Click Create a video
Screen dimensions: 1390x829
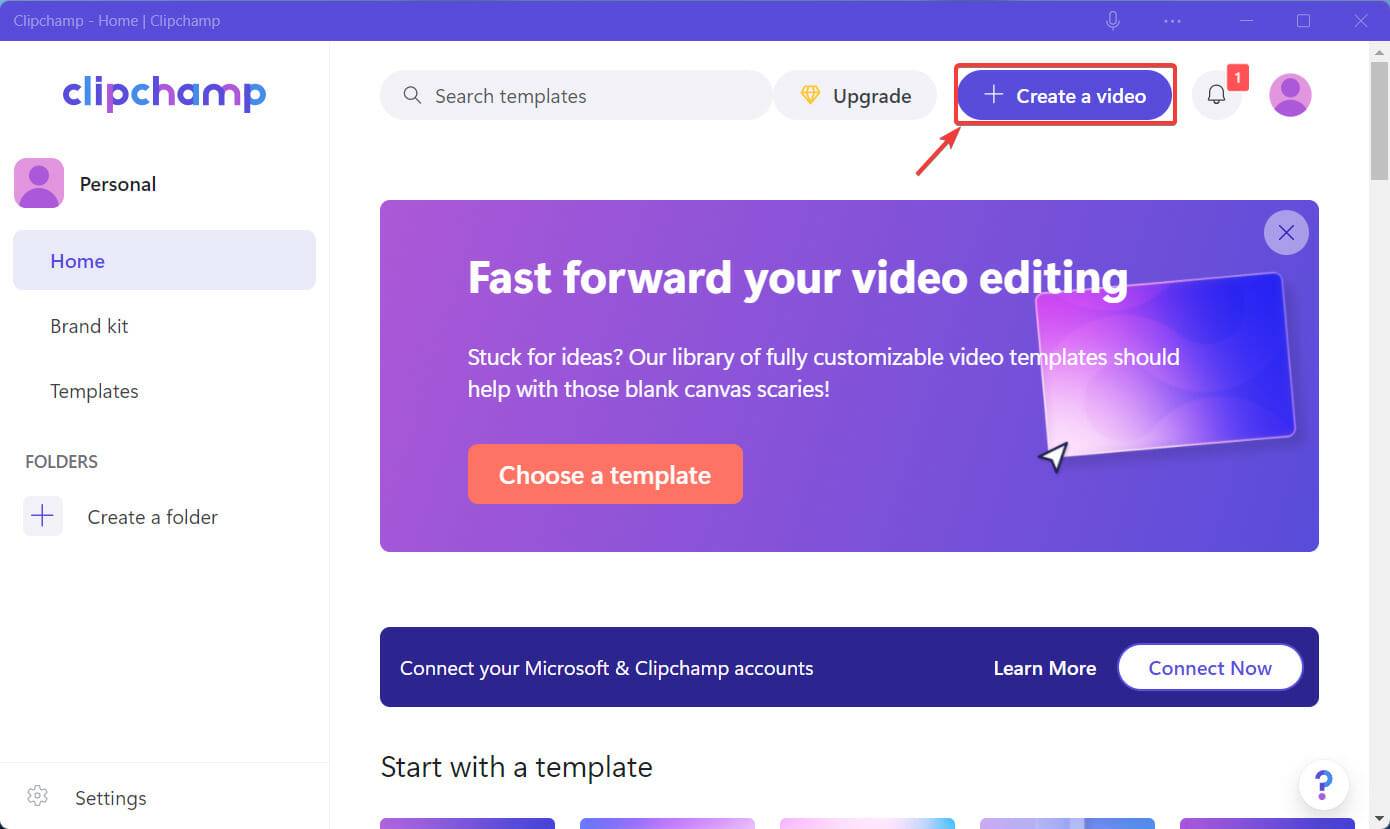point(1064,95)
